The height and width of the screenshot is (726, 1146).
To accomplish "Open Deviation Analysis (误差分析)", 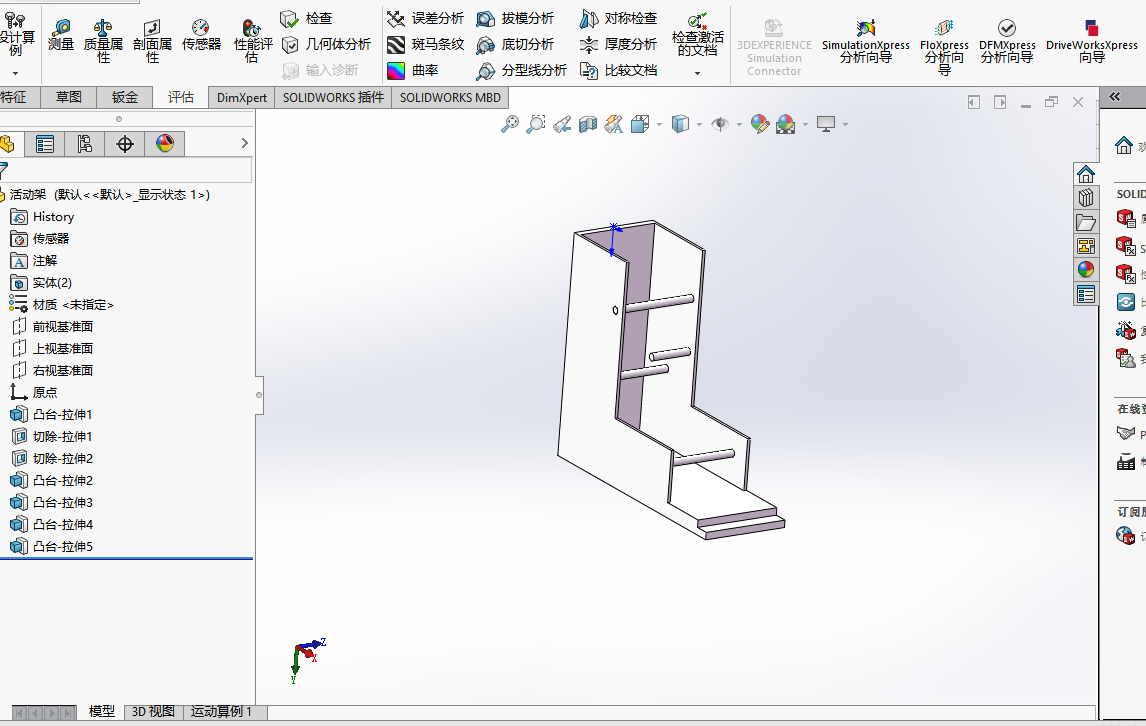I will click(x=425, y=18).
